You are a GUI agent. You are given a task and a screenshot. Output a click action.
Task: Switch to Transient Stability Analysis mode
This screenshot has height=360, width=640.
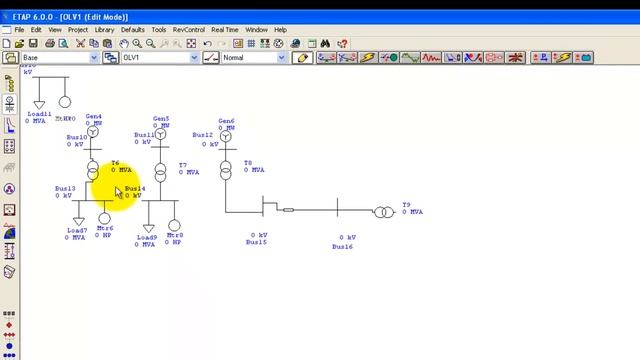tap(431, 58)
